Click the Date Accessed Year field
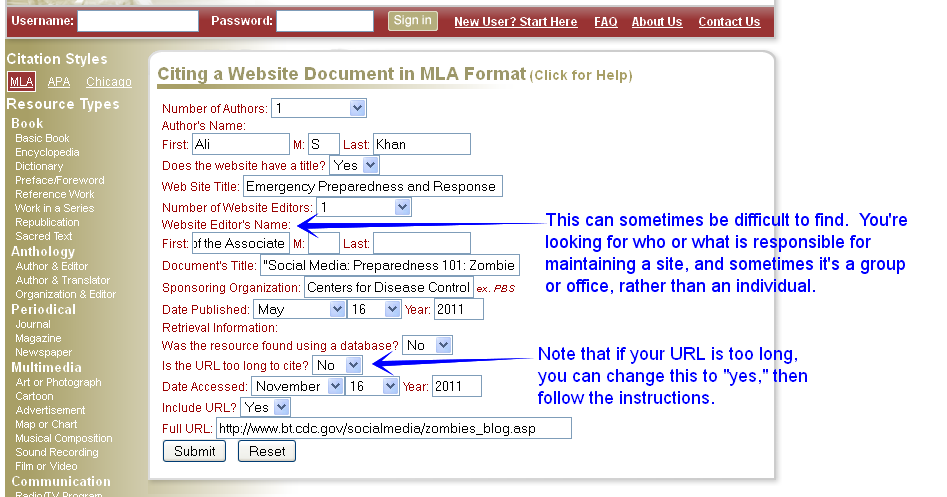Screen dimensions: 947x497 457,386
